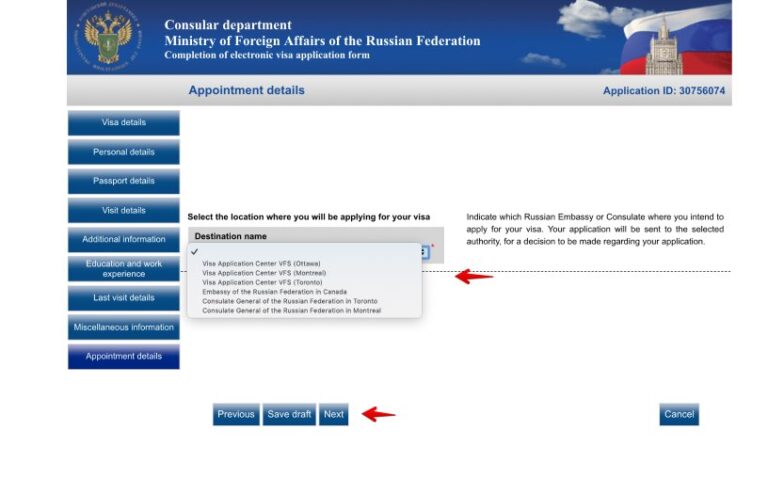Click the Russian coat of arms emblem
768x495 pixels.
108,38
